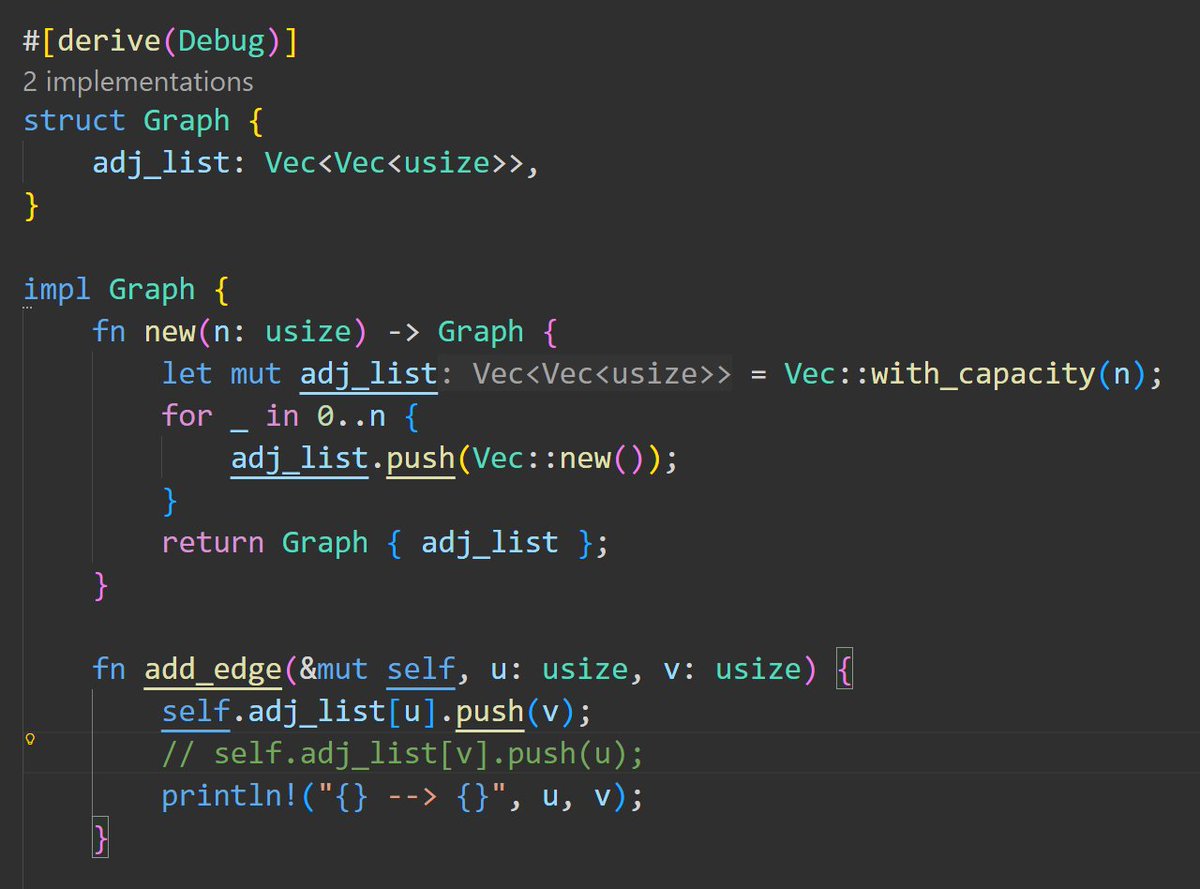The width and height of the screenshot is (1200, 889).
Task: Click 'adj_list' inside the return Graph braces
Action: [x=490, y=543]
